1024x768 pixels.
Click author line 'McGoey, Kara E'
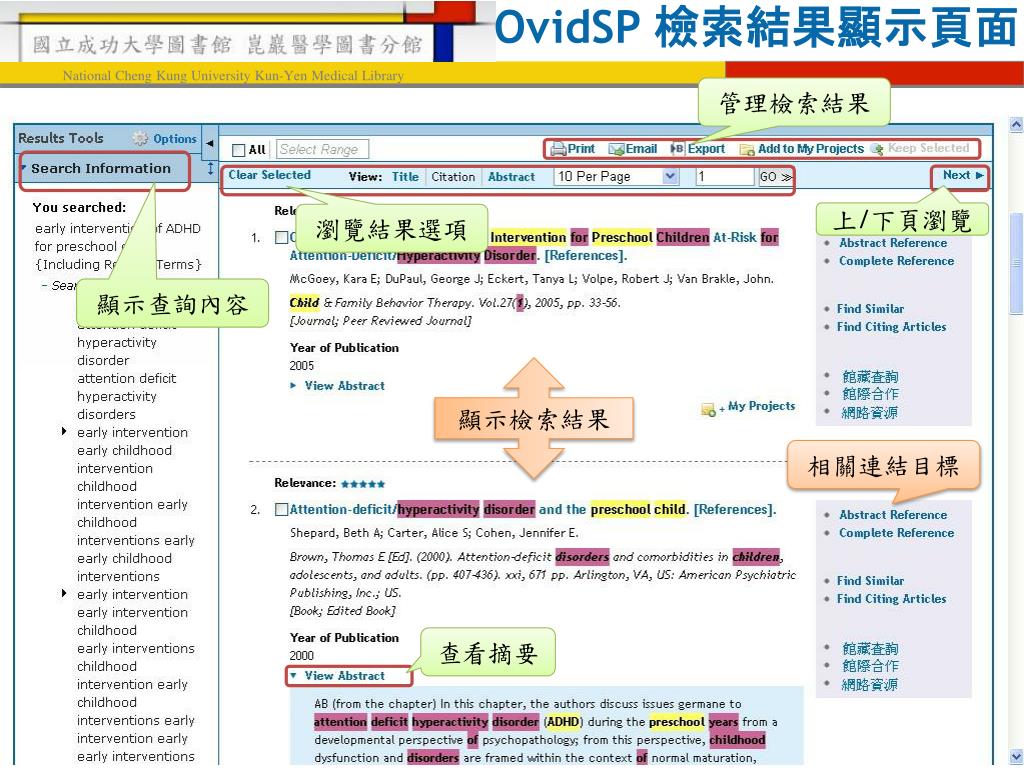tap(532, 279)
